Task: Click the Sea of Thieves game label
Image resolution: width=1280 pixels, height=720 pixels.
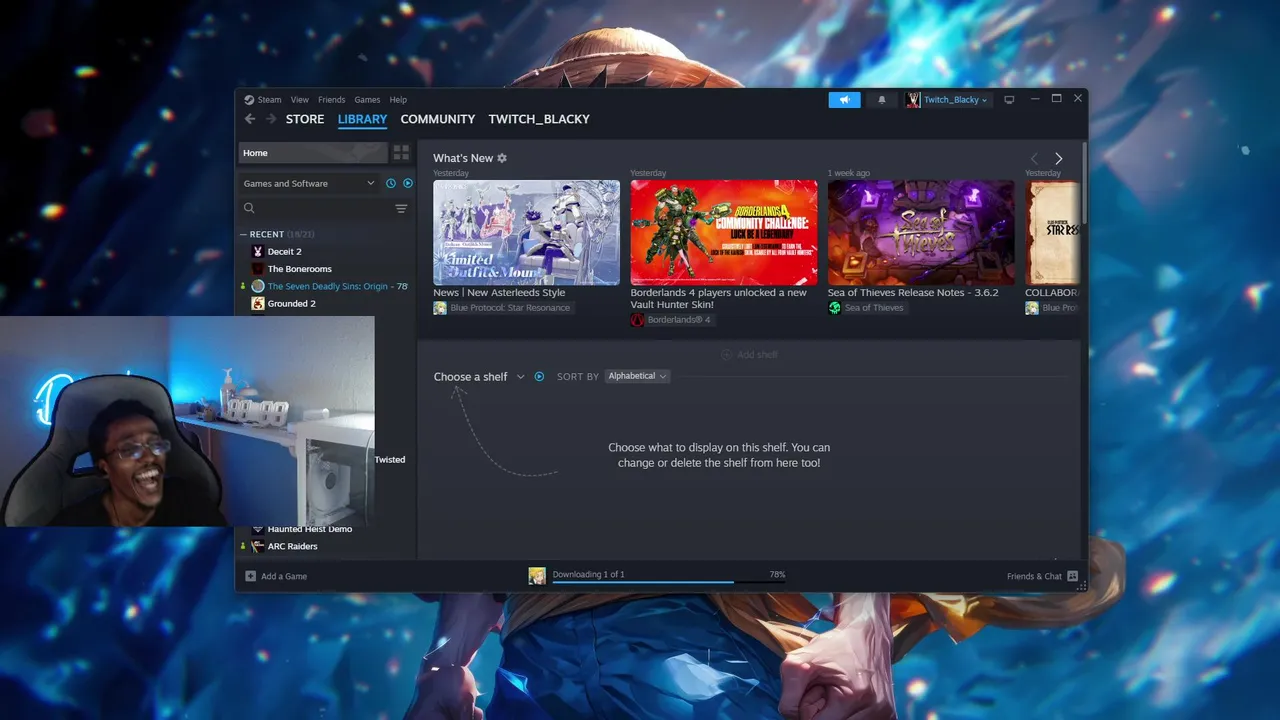Action: click(874, 308)
